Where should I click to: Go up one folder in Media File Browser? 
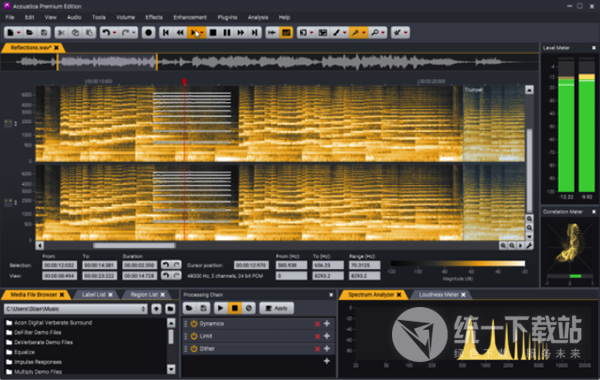[x=156, y=309]
